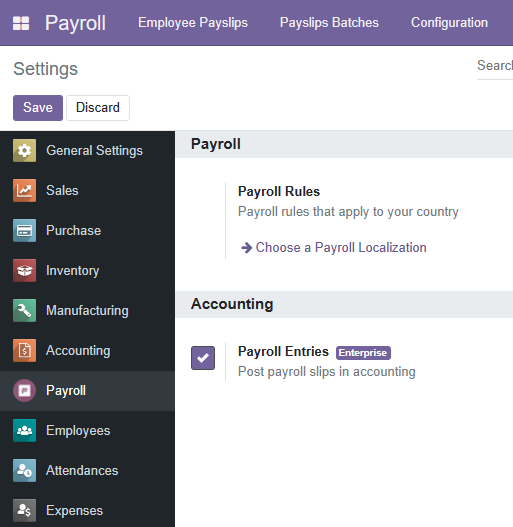Viewport: 513px width, 527px height.
Task: Open the Manufacturing wrench icon
Action: tap(25, 311)
